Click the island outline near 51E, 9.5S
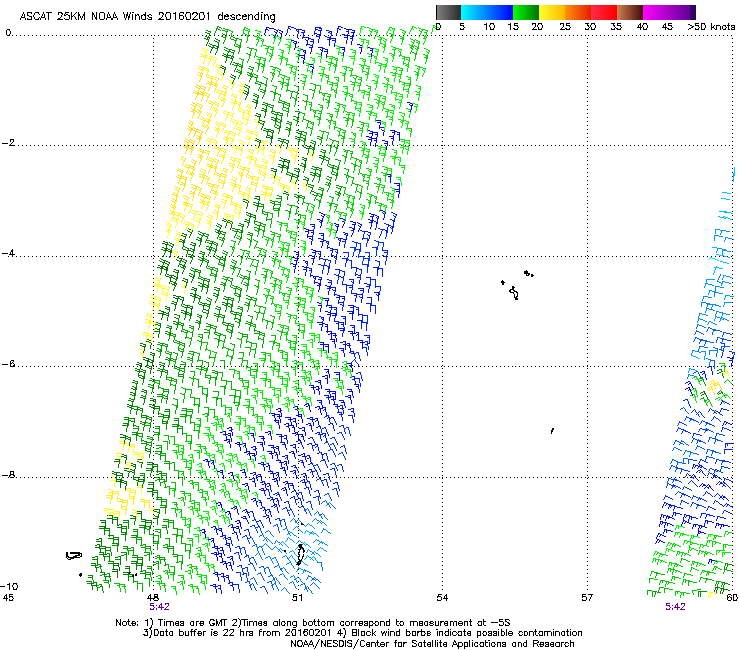 pos(300,554)
